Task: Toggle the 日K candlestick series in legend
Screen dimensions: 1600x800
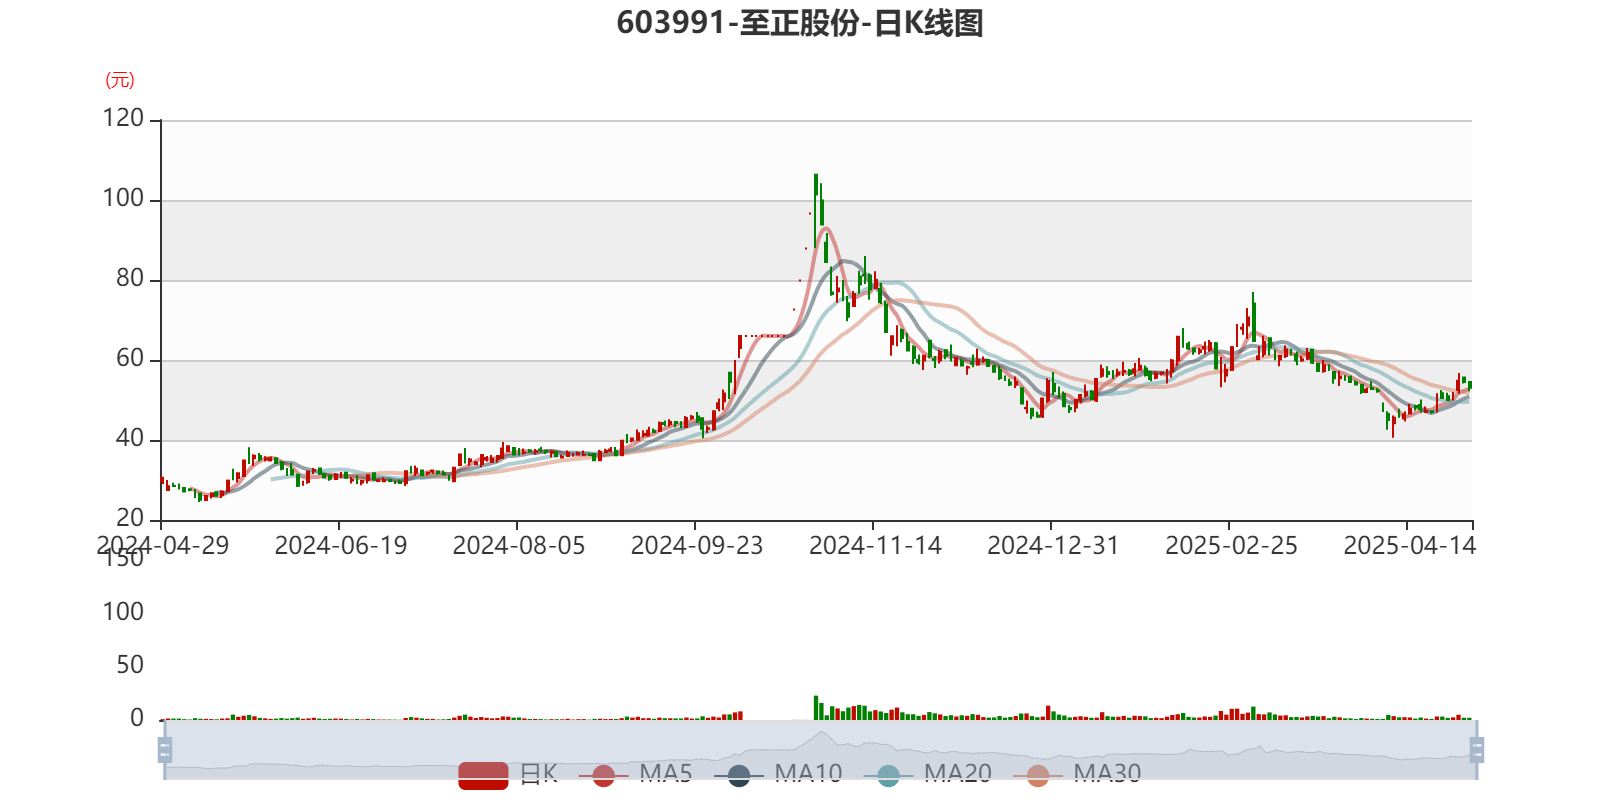Action: (508, 774)
